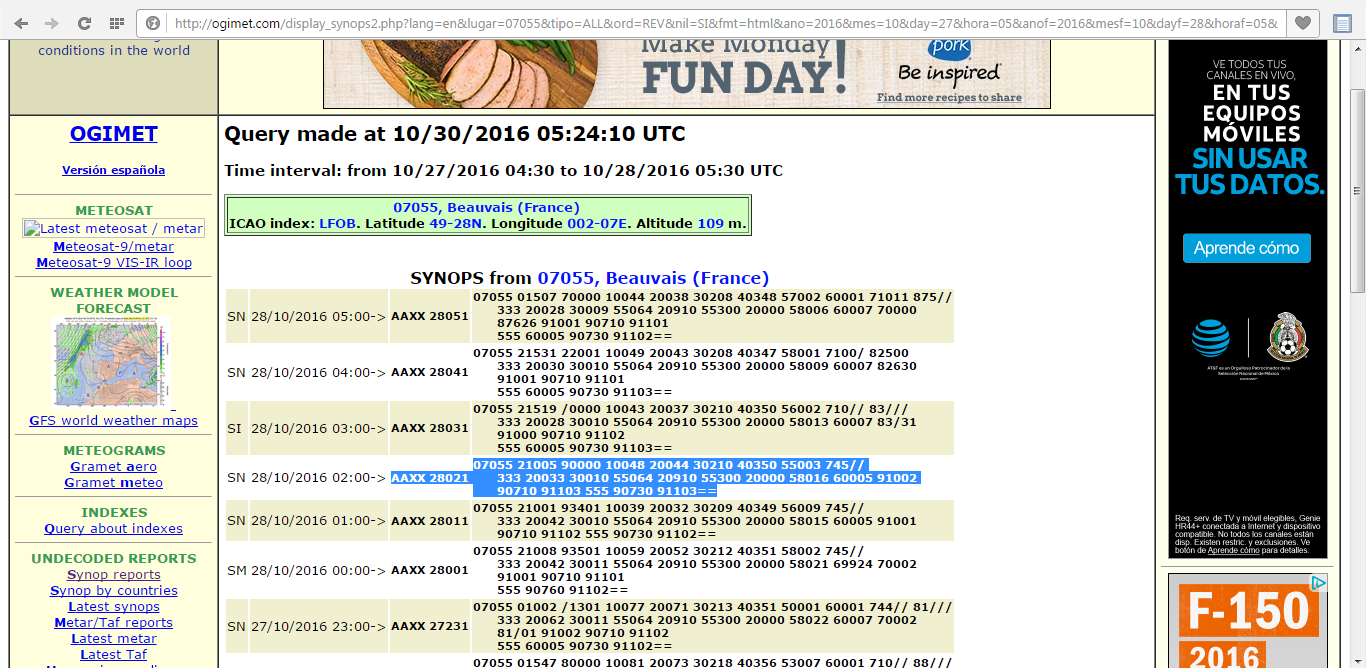Open Query about indexes link
Image resolution: width=1366 pixels, height=668 pixels.
coord(113,529)
